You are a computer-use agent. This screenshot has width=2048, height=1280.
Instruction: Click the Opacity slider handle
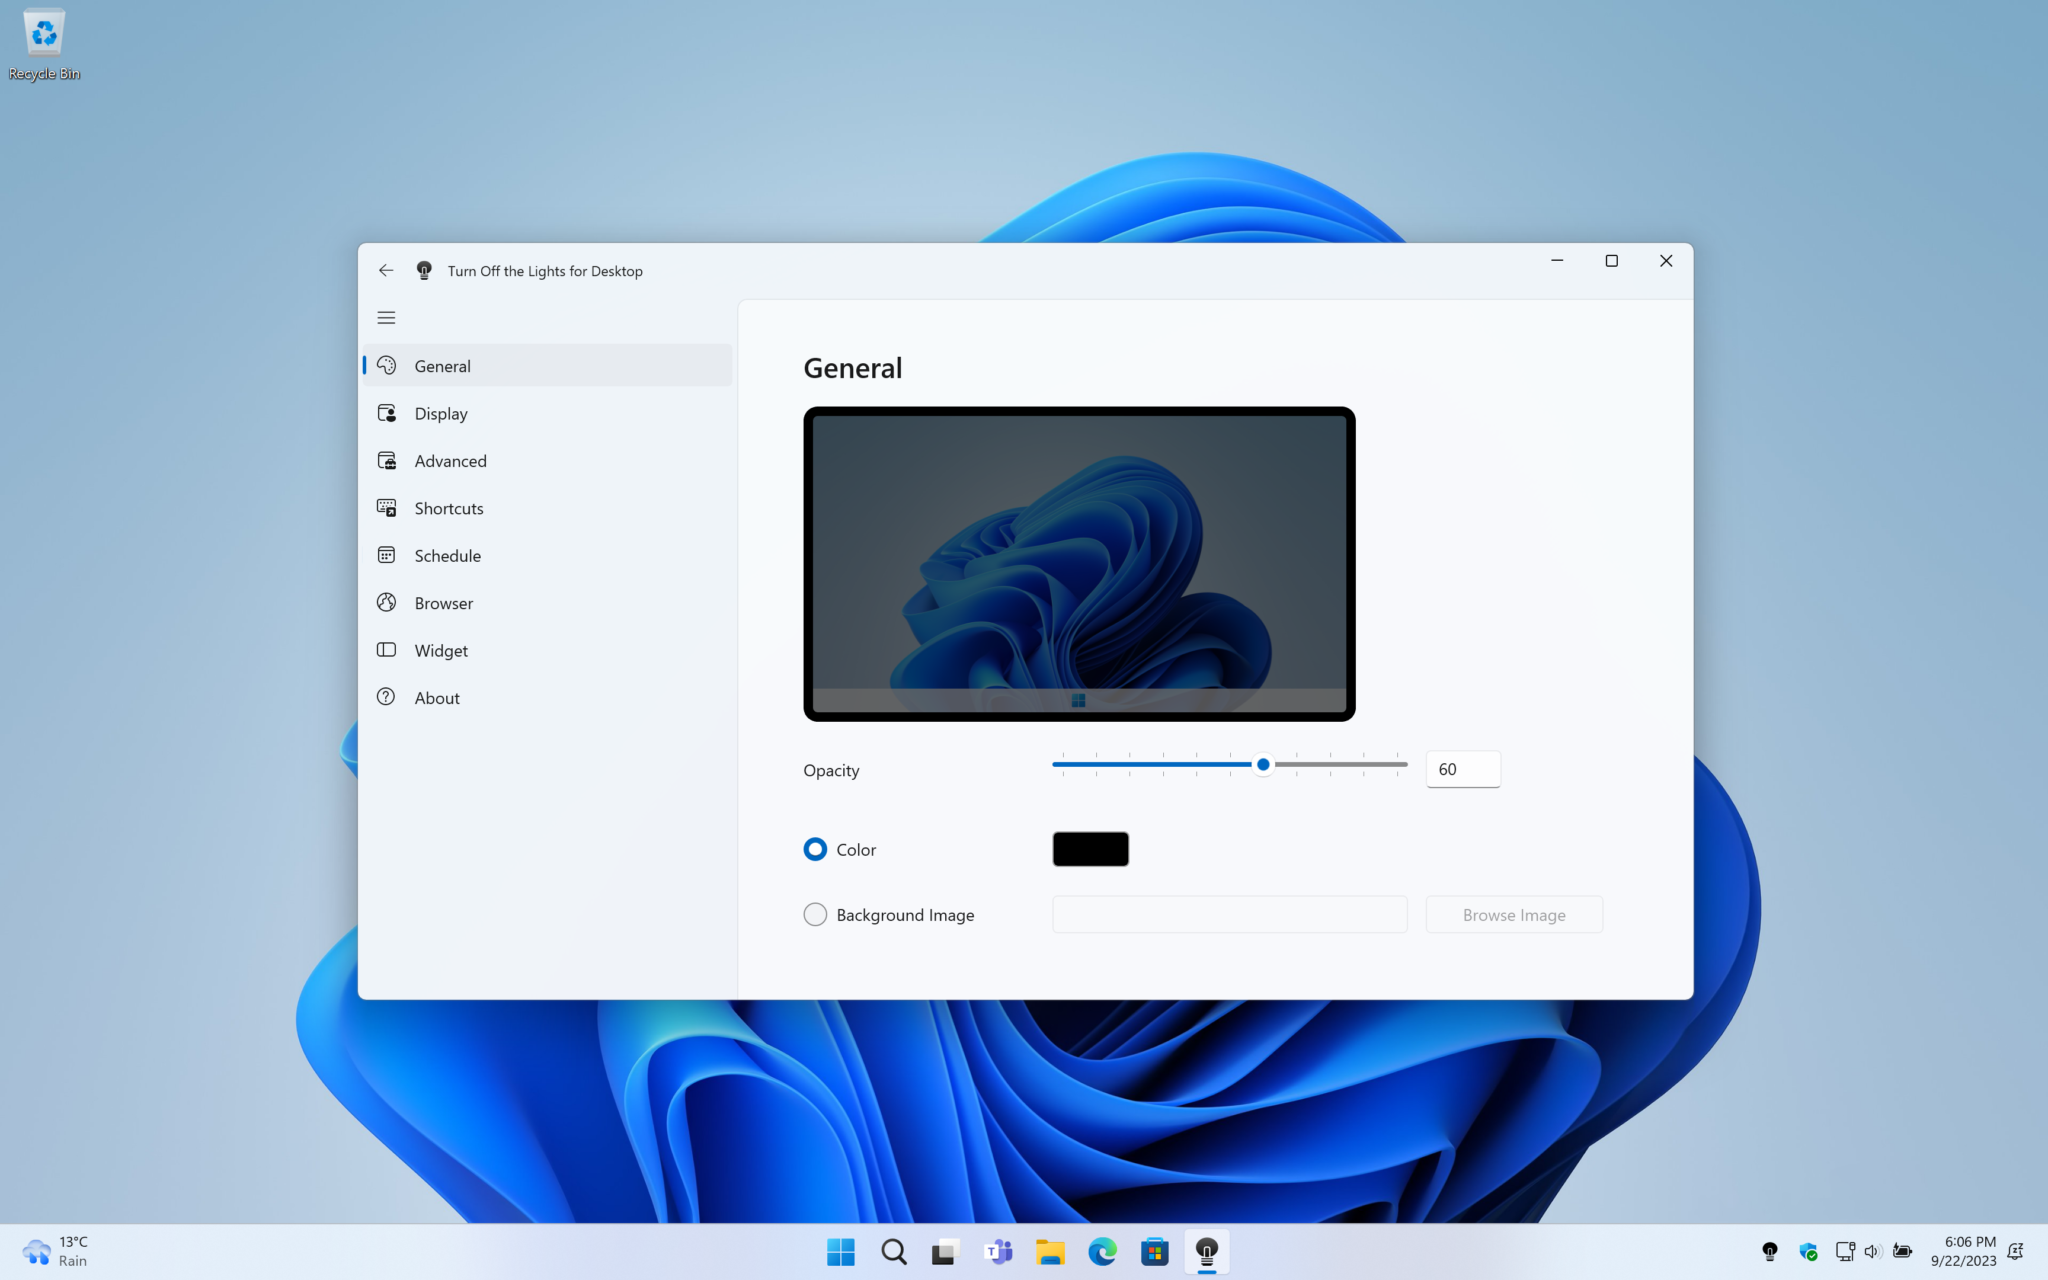1263,764
